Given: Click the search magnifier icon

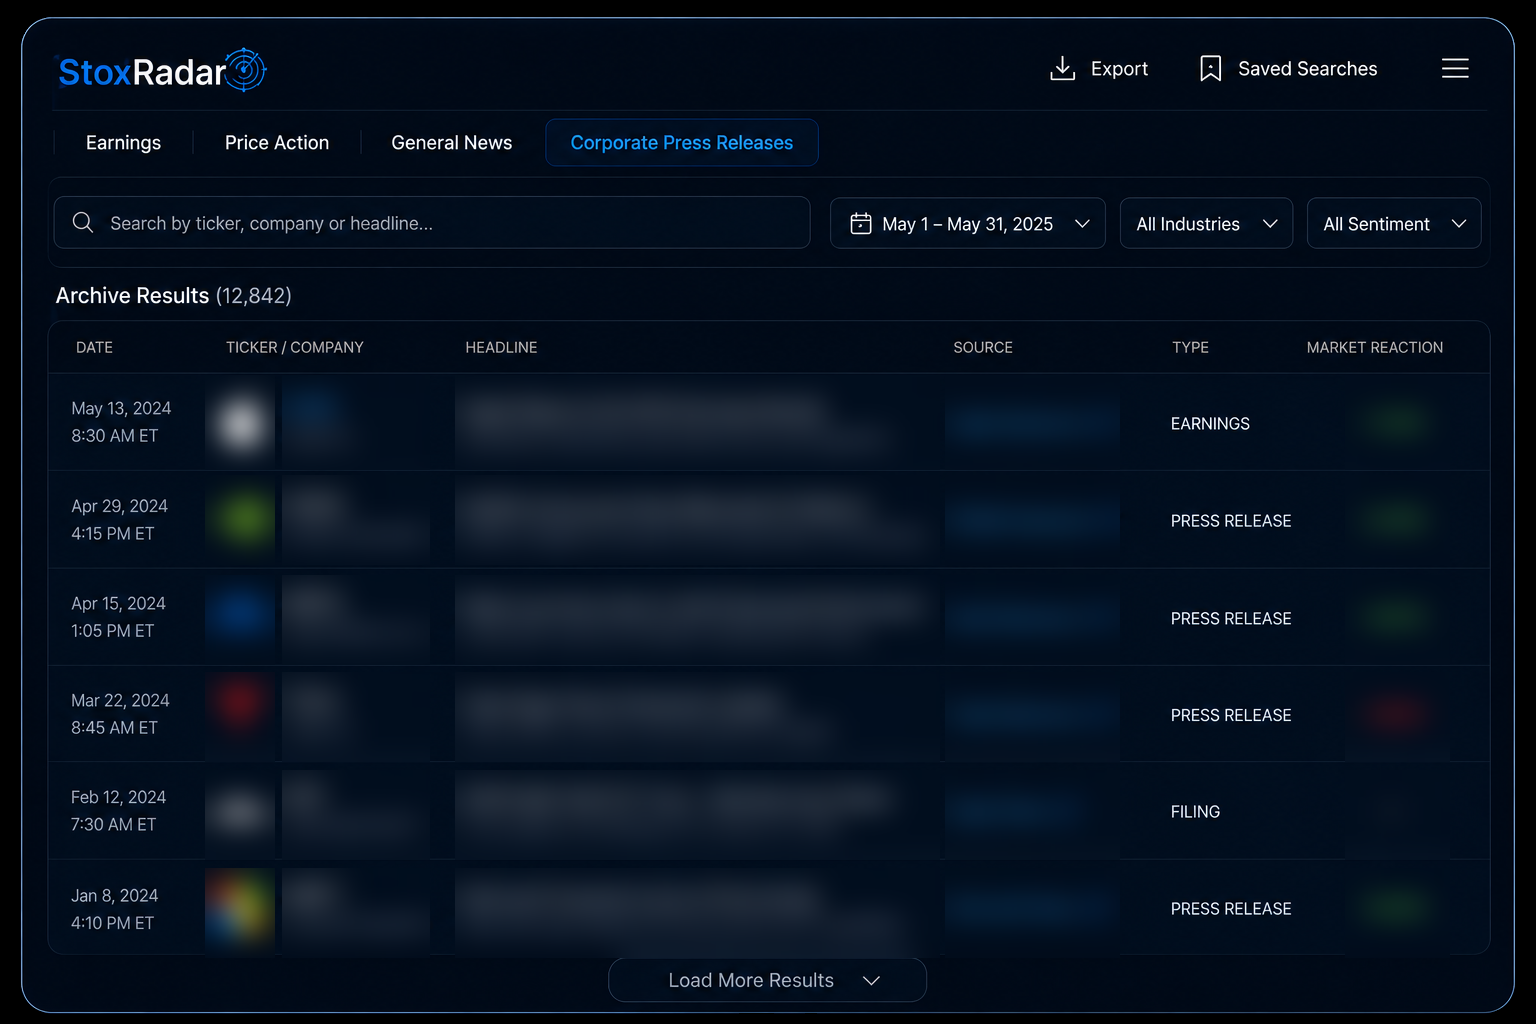Looking at the screenshot, I should [83, 222].
